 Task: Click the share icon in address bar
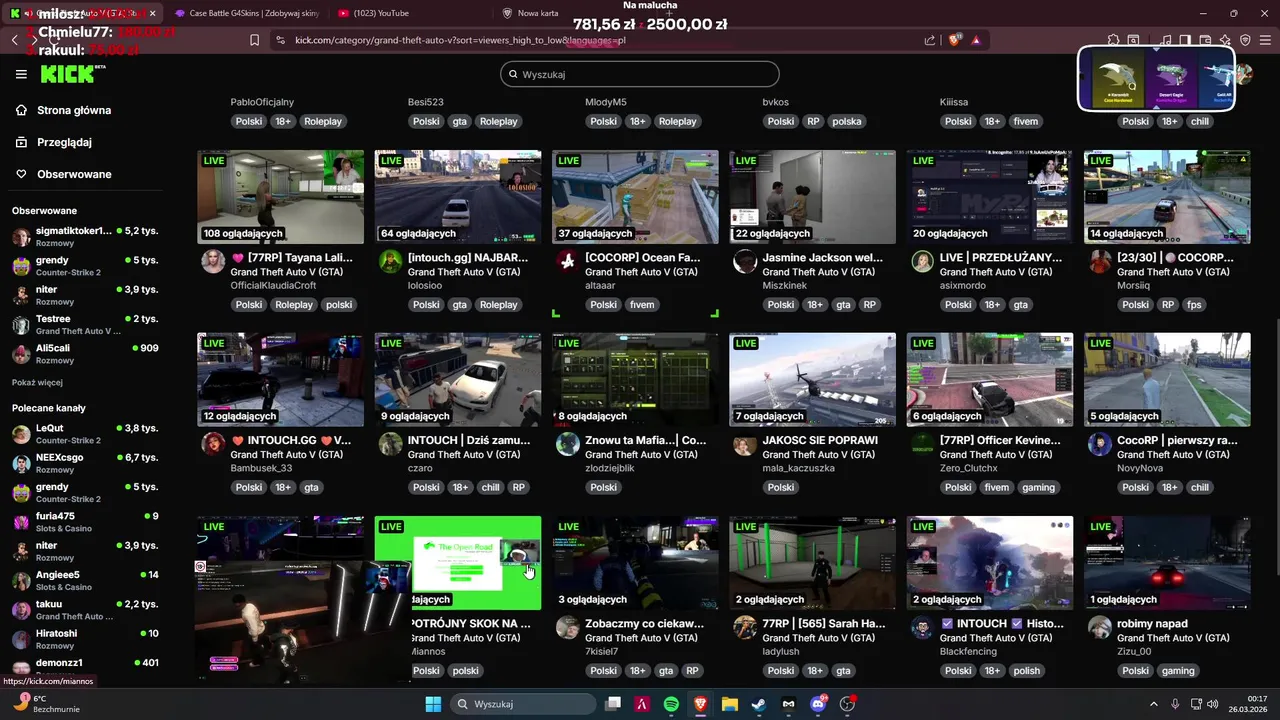click(930, 40)
